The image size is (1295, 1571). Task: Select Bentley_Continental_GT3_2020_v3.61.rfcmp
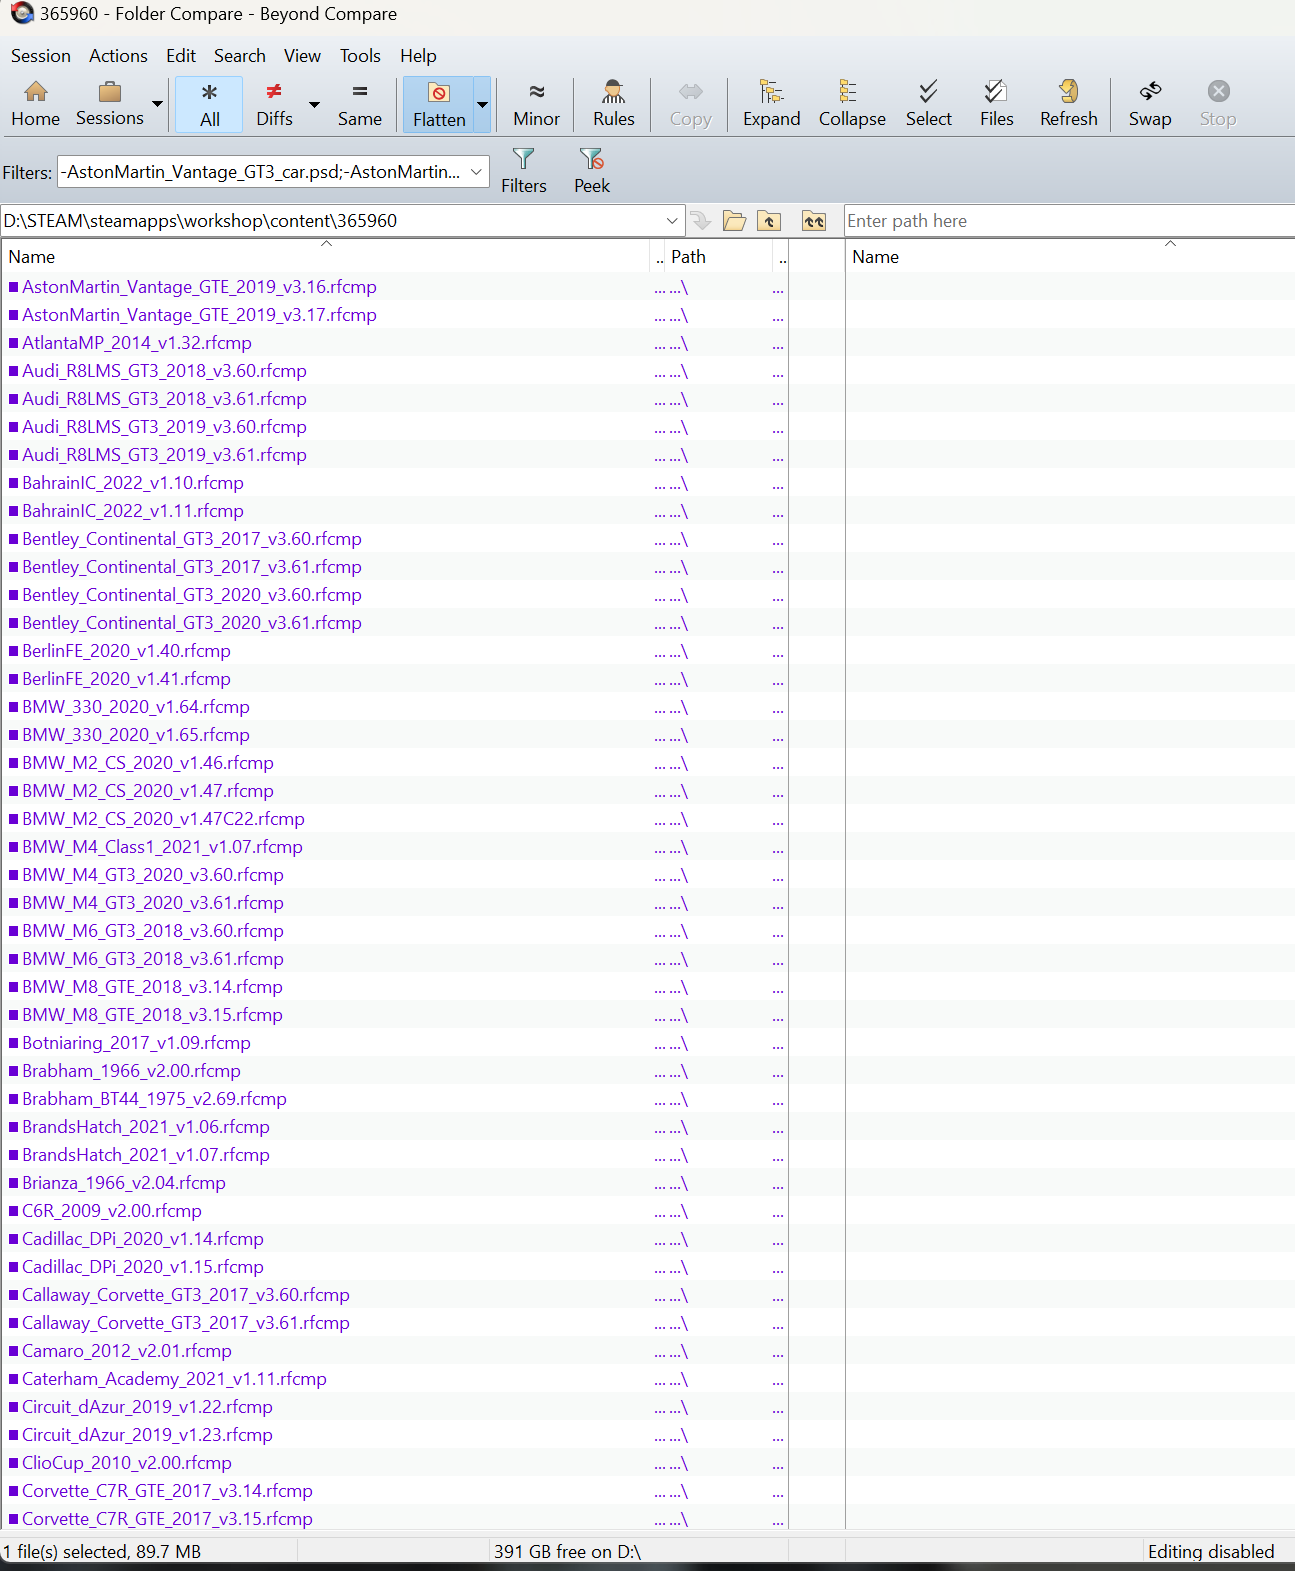click(192, 623)
